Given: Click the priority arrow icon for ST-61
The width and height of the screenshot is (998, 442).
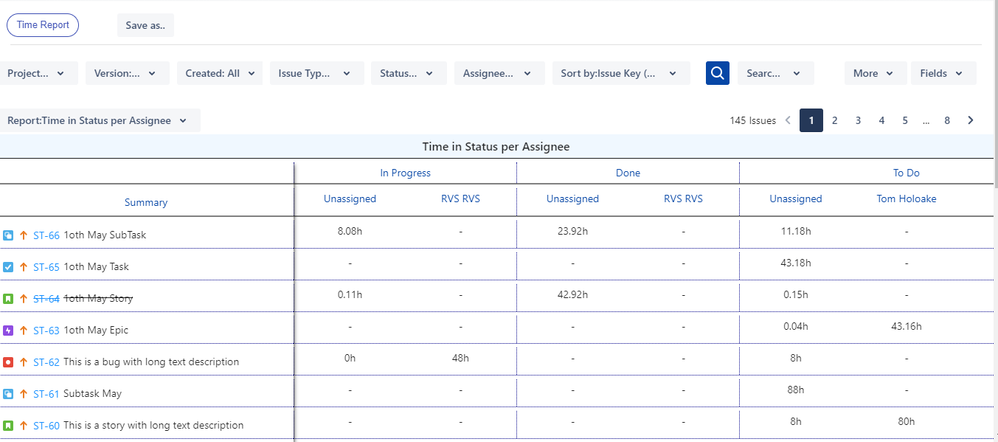Looking at the screenshot, I should coord(23,394).
